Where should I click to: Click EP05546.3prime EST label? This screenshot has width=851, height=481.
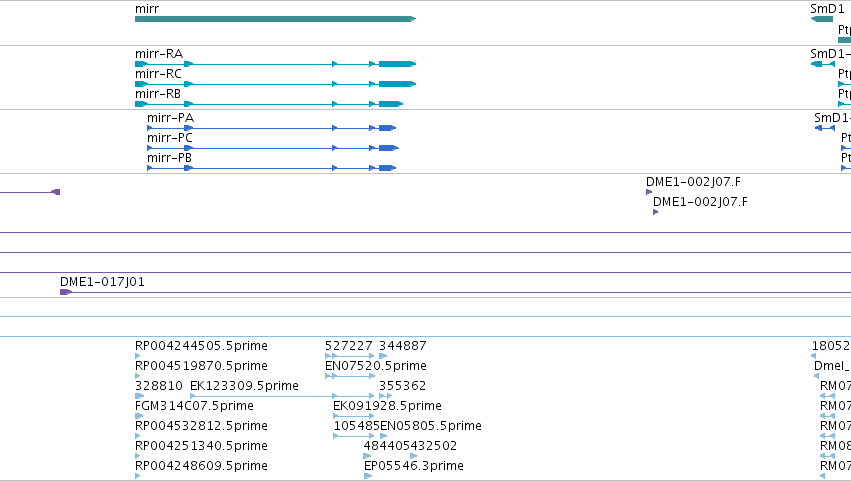point(414,466)
